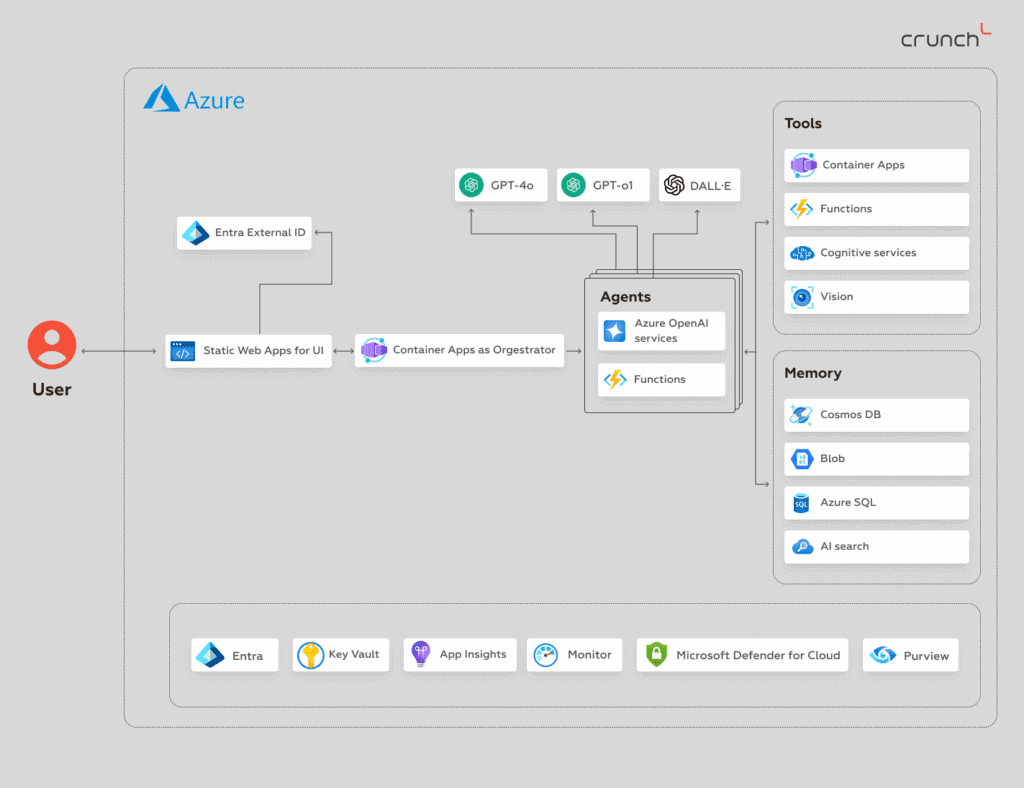This screenshot has height=788, width=1024.
Task: Click the Azure wordmark text
Action: click(214, 101)
